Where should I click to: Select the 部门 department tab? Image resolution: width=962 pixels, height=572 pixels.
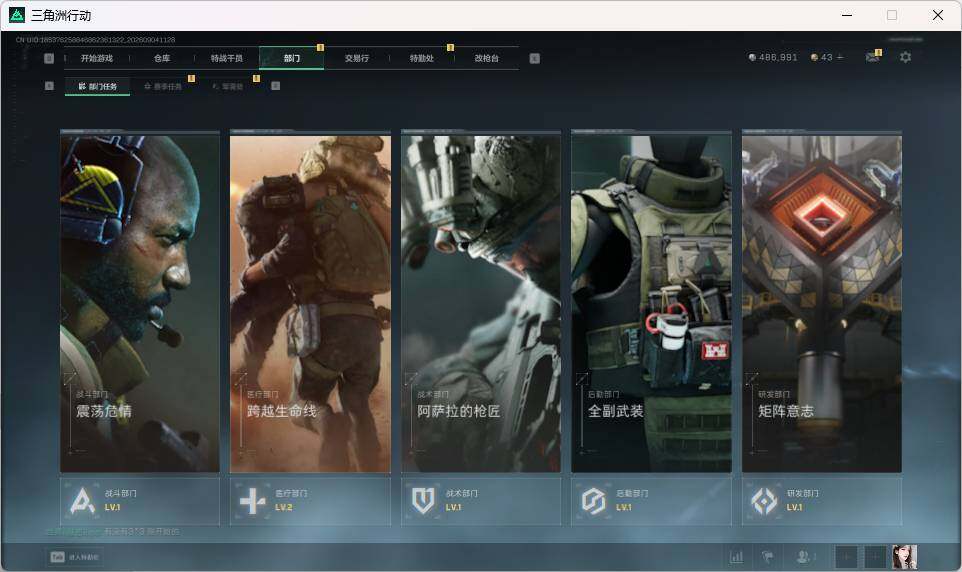coord(291,58)
